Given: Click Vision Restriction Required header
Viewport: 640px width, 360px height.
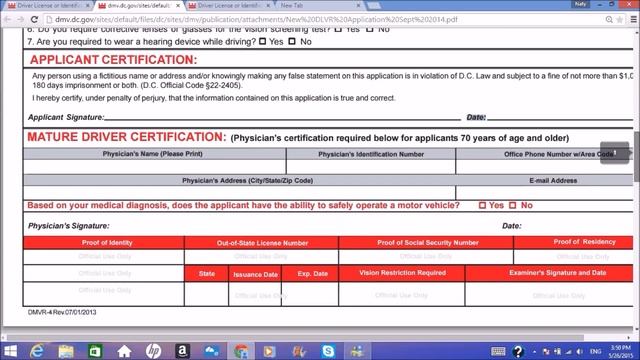Looking at the screenshot, I should (402, 273).
